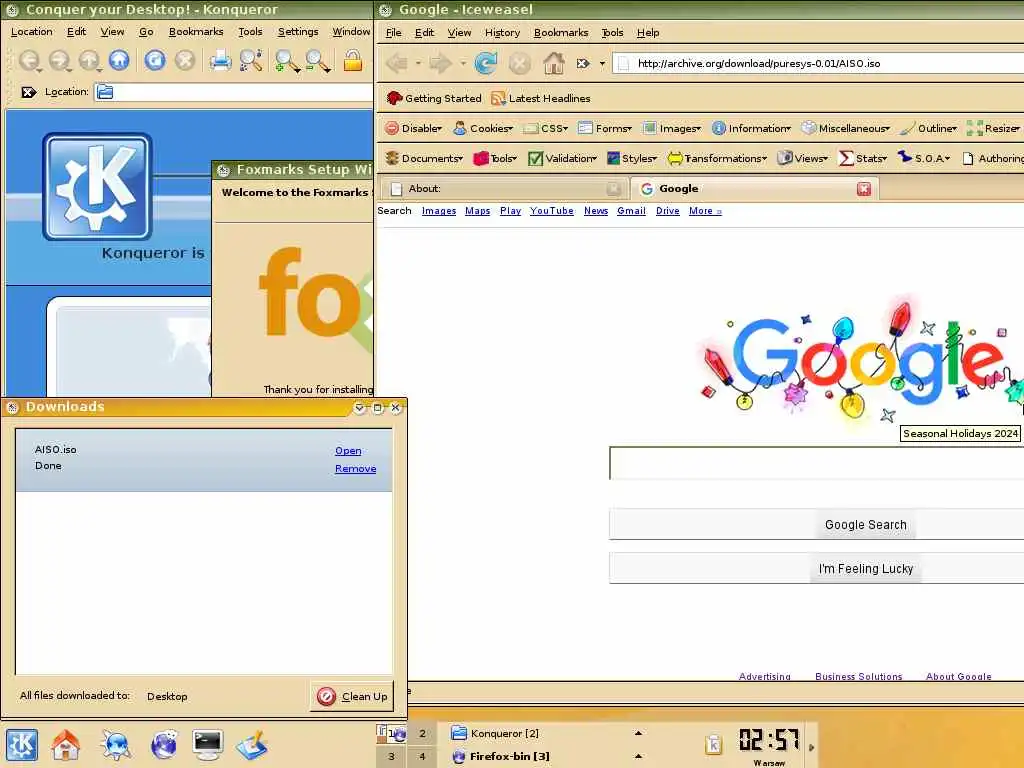Screen dimensions: 1024x768
Task: Switch to virtual desktop 4 in pager
Action: 422,756
